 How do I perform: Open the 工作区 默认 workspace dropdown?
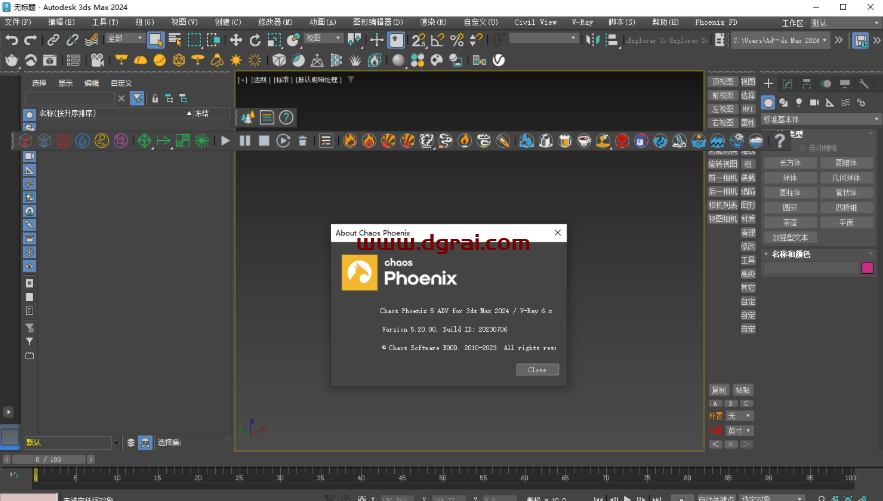click(845, 23)
